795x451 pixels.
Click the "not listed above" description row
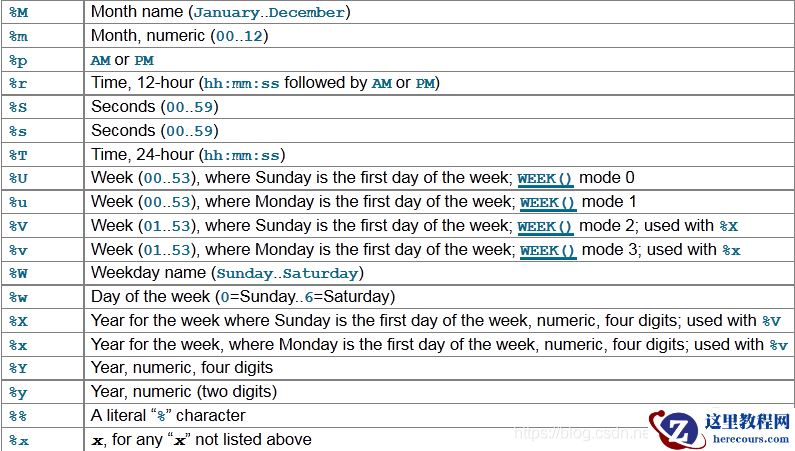point(201,440)
